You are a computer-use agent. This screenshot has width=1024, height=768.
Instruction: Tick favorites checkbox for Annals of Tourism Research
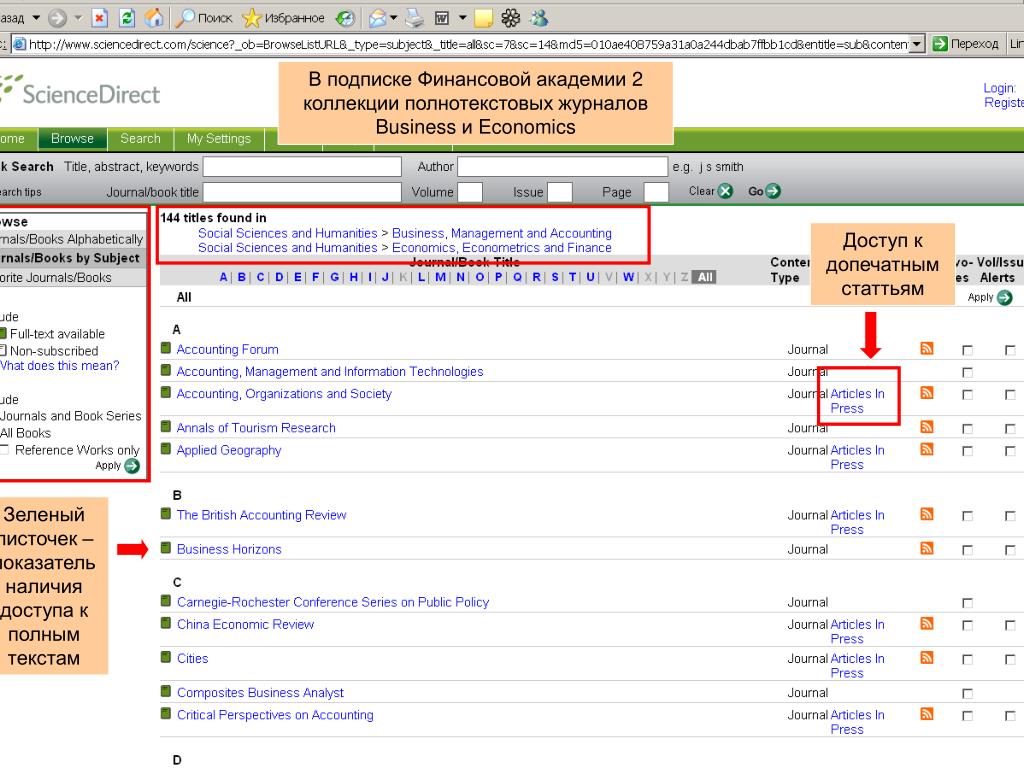tap(967, 429)
